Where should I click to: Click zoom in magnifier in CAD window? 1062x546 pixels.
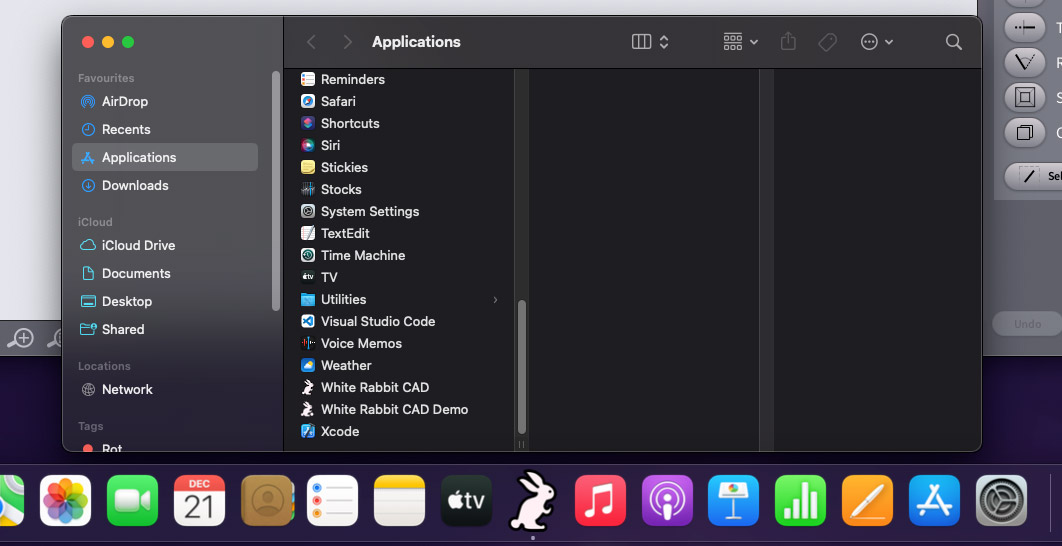point(20,337)
